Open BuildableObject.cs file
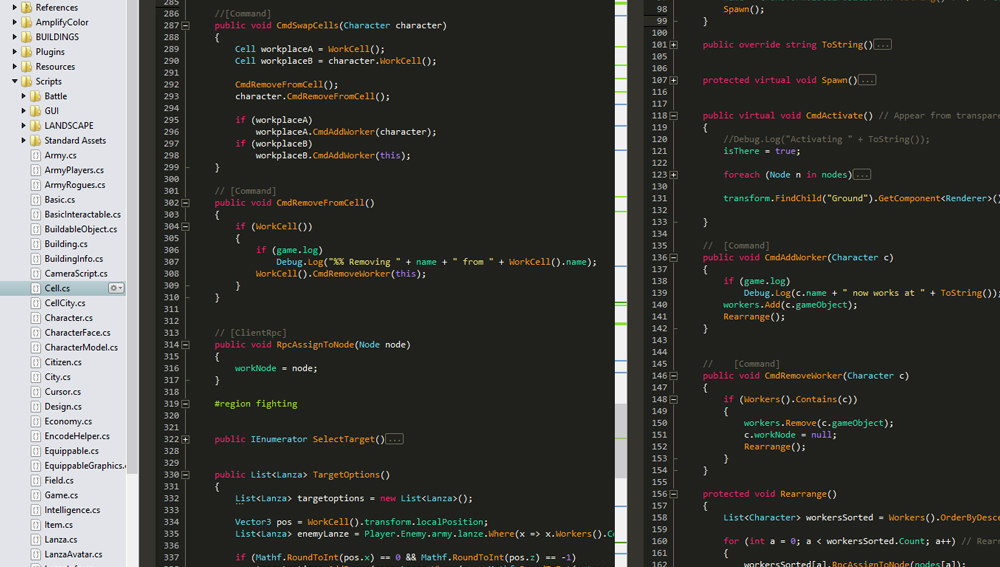Screen dimensions: 1000x567 [80, 229]
